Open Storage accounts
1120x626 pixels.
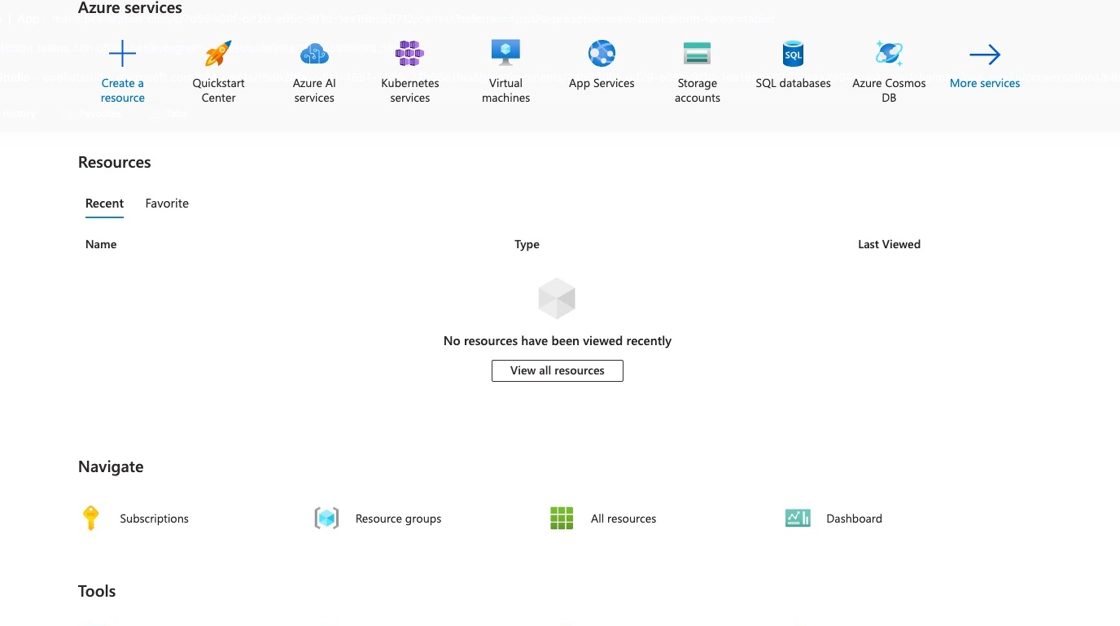[697, 67]
